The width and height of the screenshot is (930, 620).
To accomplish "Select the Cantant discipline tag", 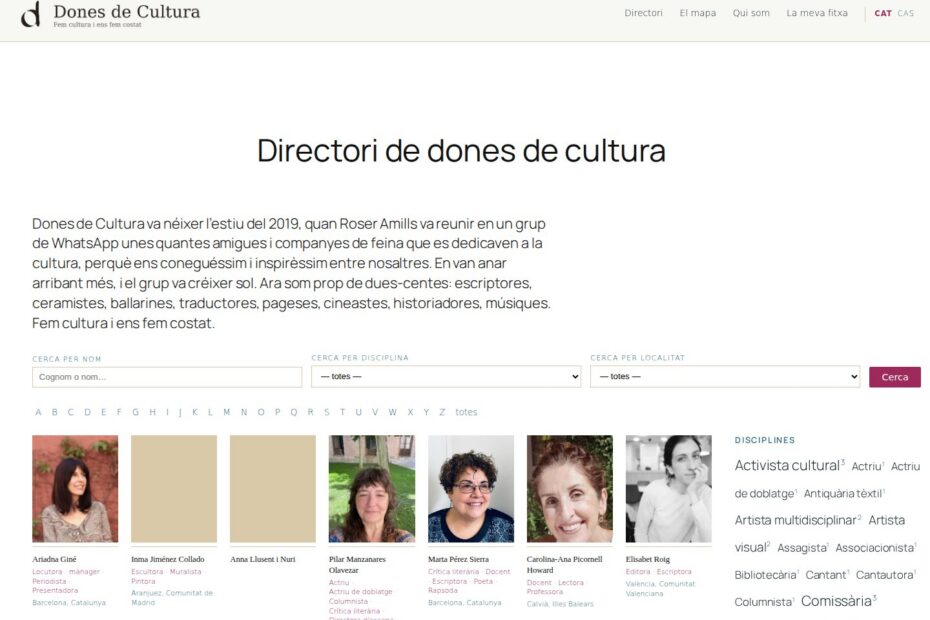I will [825, 575].
